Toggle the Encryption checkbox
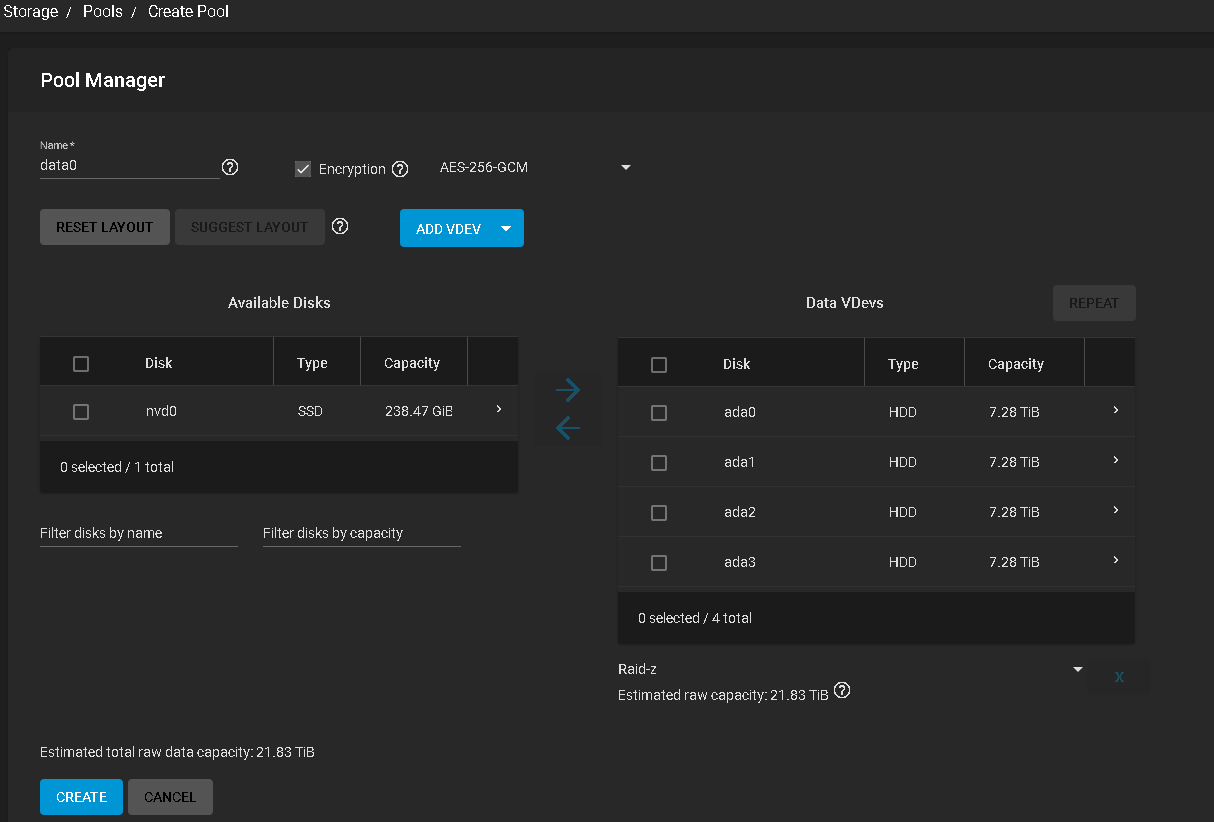 pyautogui.click(x=303, y=169)
